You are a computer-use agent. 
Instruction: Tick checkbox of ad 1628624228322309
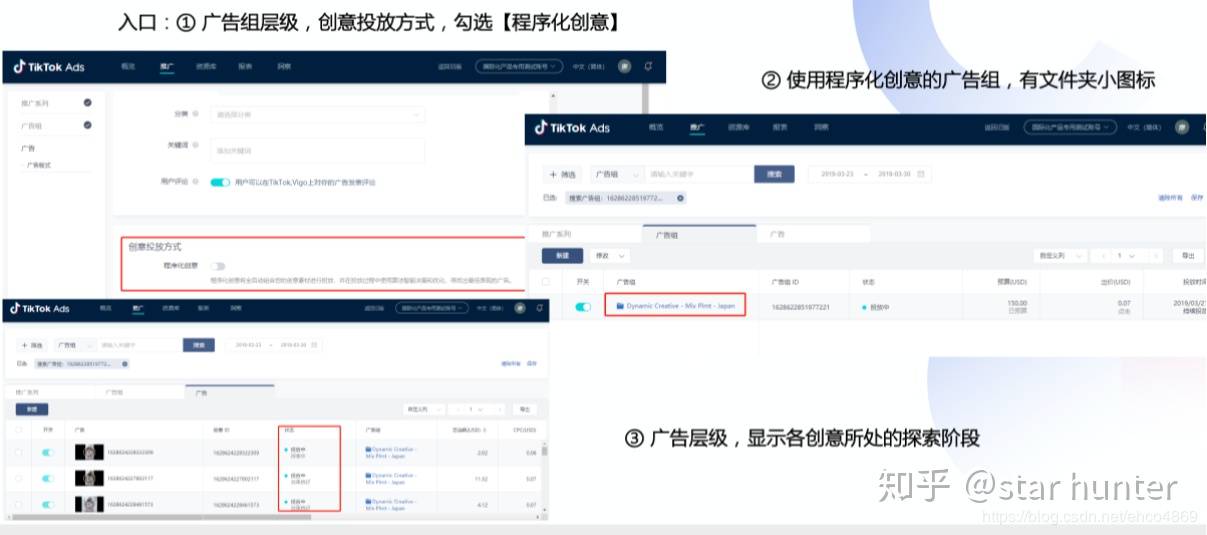click(18, 452)
